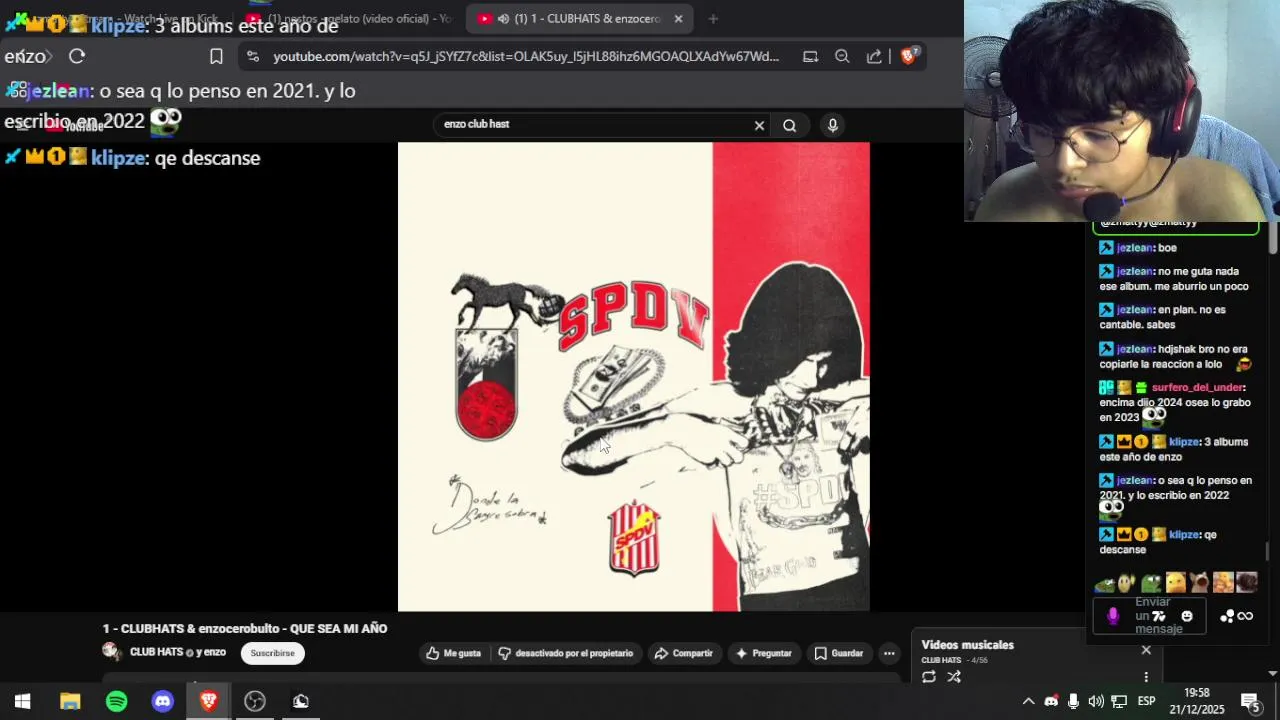Click the zoom magnifier icon in address bar
Screen dimensions: 1280x720
coord(842,57)
